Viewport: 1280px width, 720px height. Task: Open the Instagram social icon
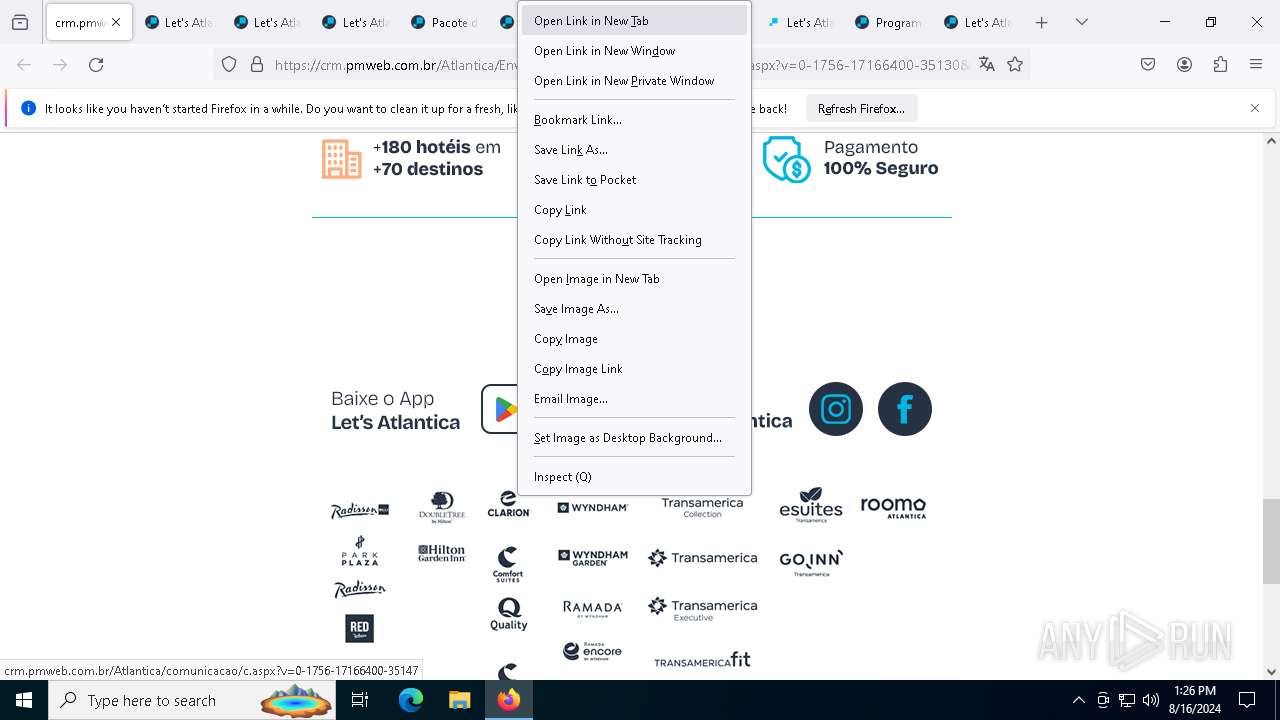click(x=836, y=409)
